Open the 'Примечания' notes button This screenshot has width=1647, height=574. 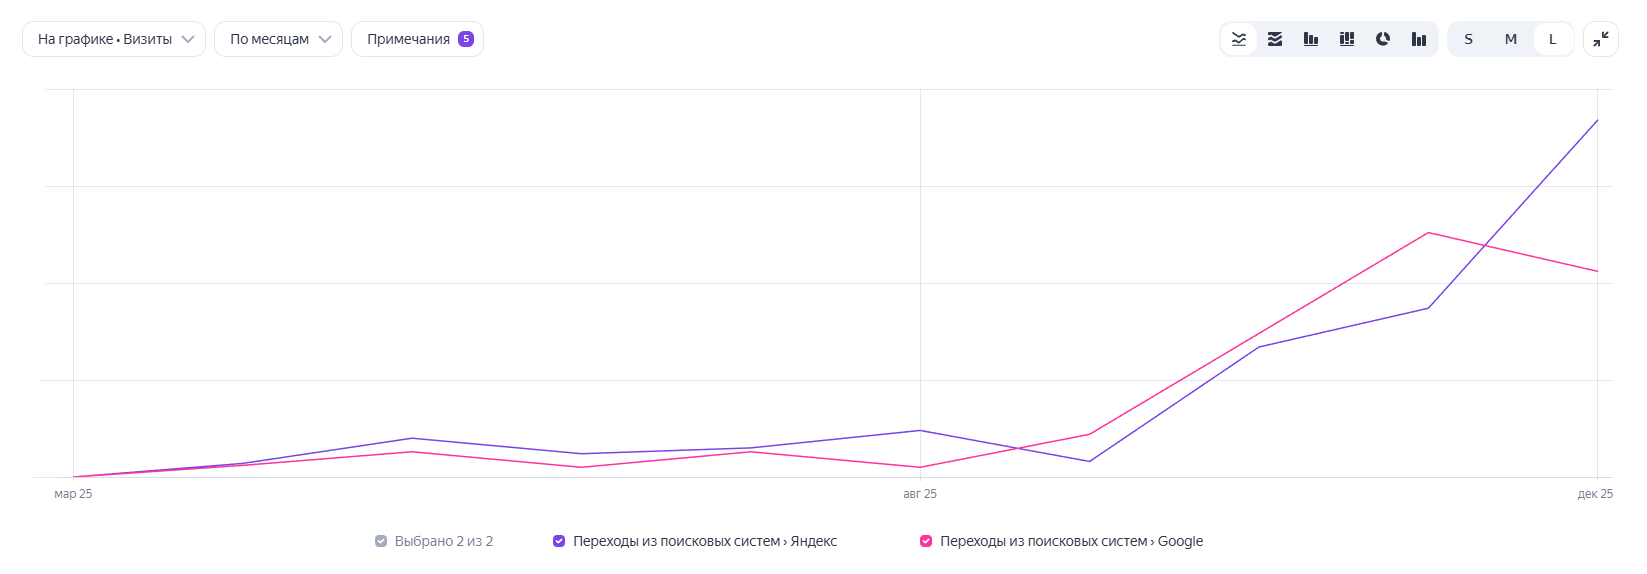click(408, 39)
